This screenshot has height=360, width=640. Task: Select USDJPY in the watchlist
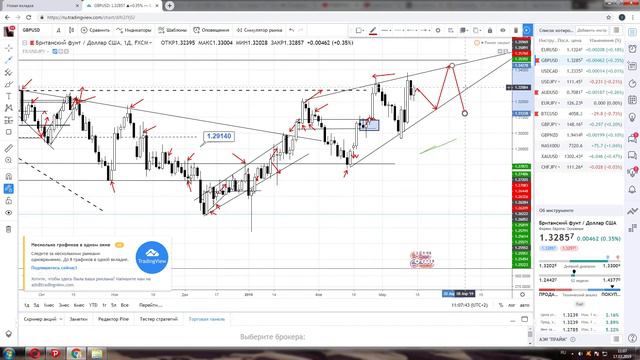coord(580,82)
